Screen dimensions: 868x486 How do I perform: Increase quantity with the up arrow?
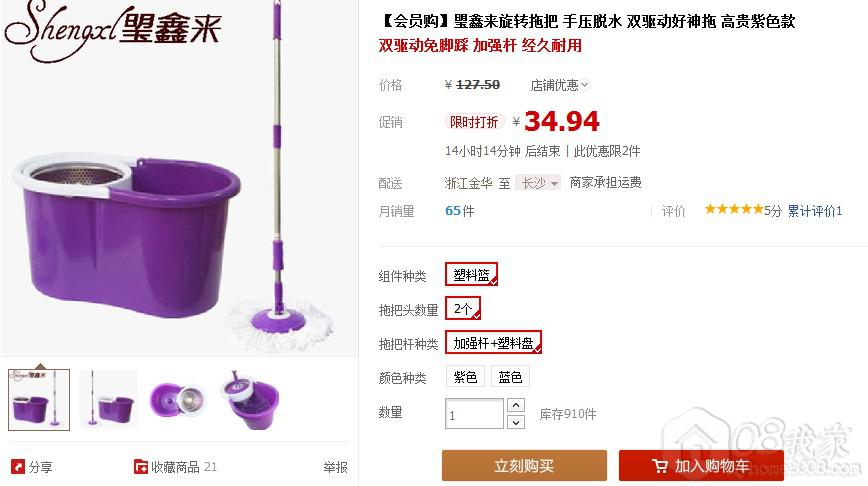click(515, 405)
